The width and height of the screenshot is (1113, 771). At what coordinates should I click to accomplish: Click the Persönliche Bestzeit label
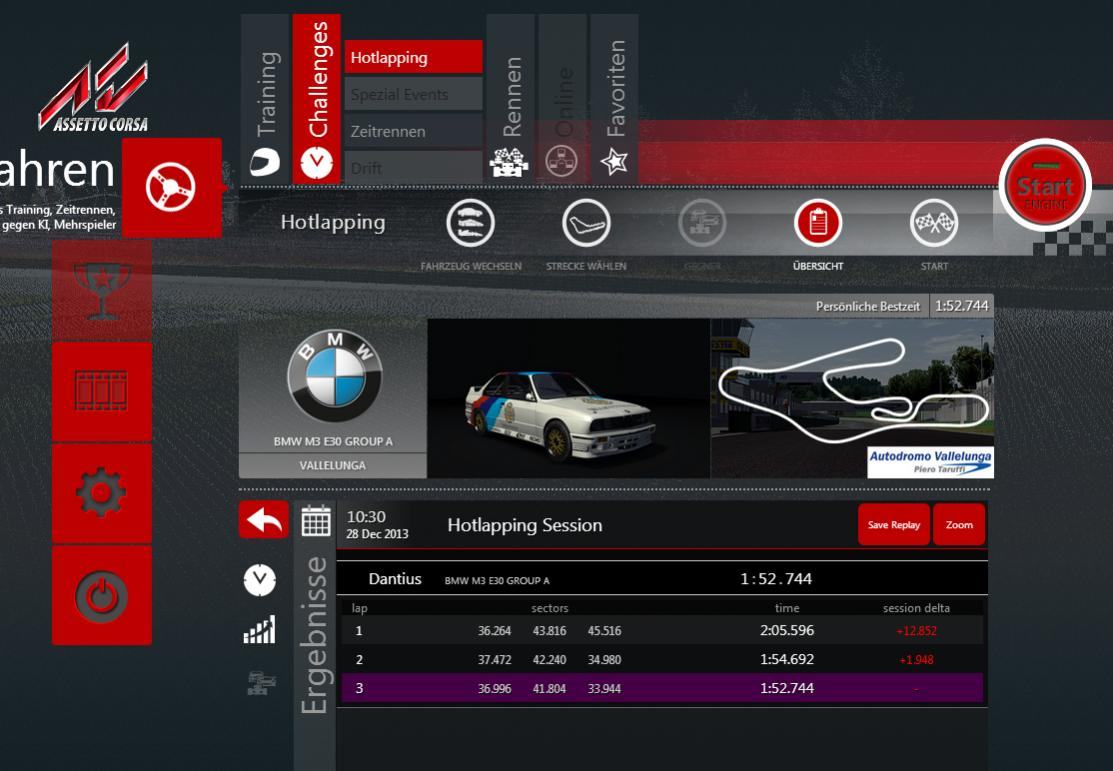867,307
